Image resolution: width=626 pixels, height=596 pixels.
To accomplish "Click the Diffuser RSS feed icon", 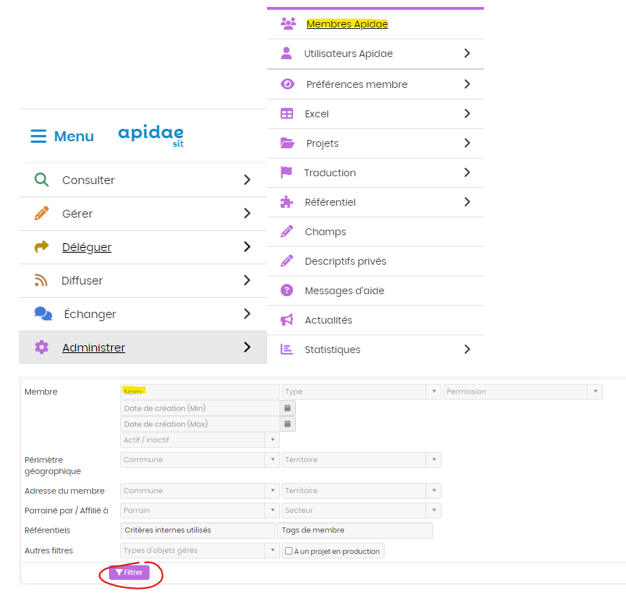I will 41,280.
